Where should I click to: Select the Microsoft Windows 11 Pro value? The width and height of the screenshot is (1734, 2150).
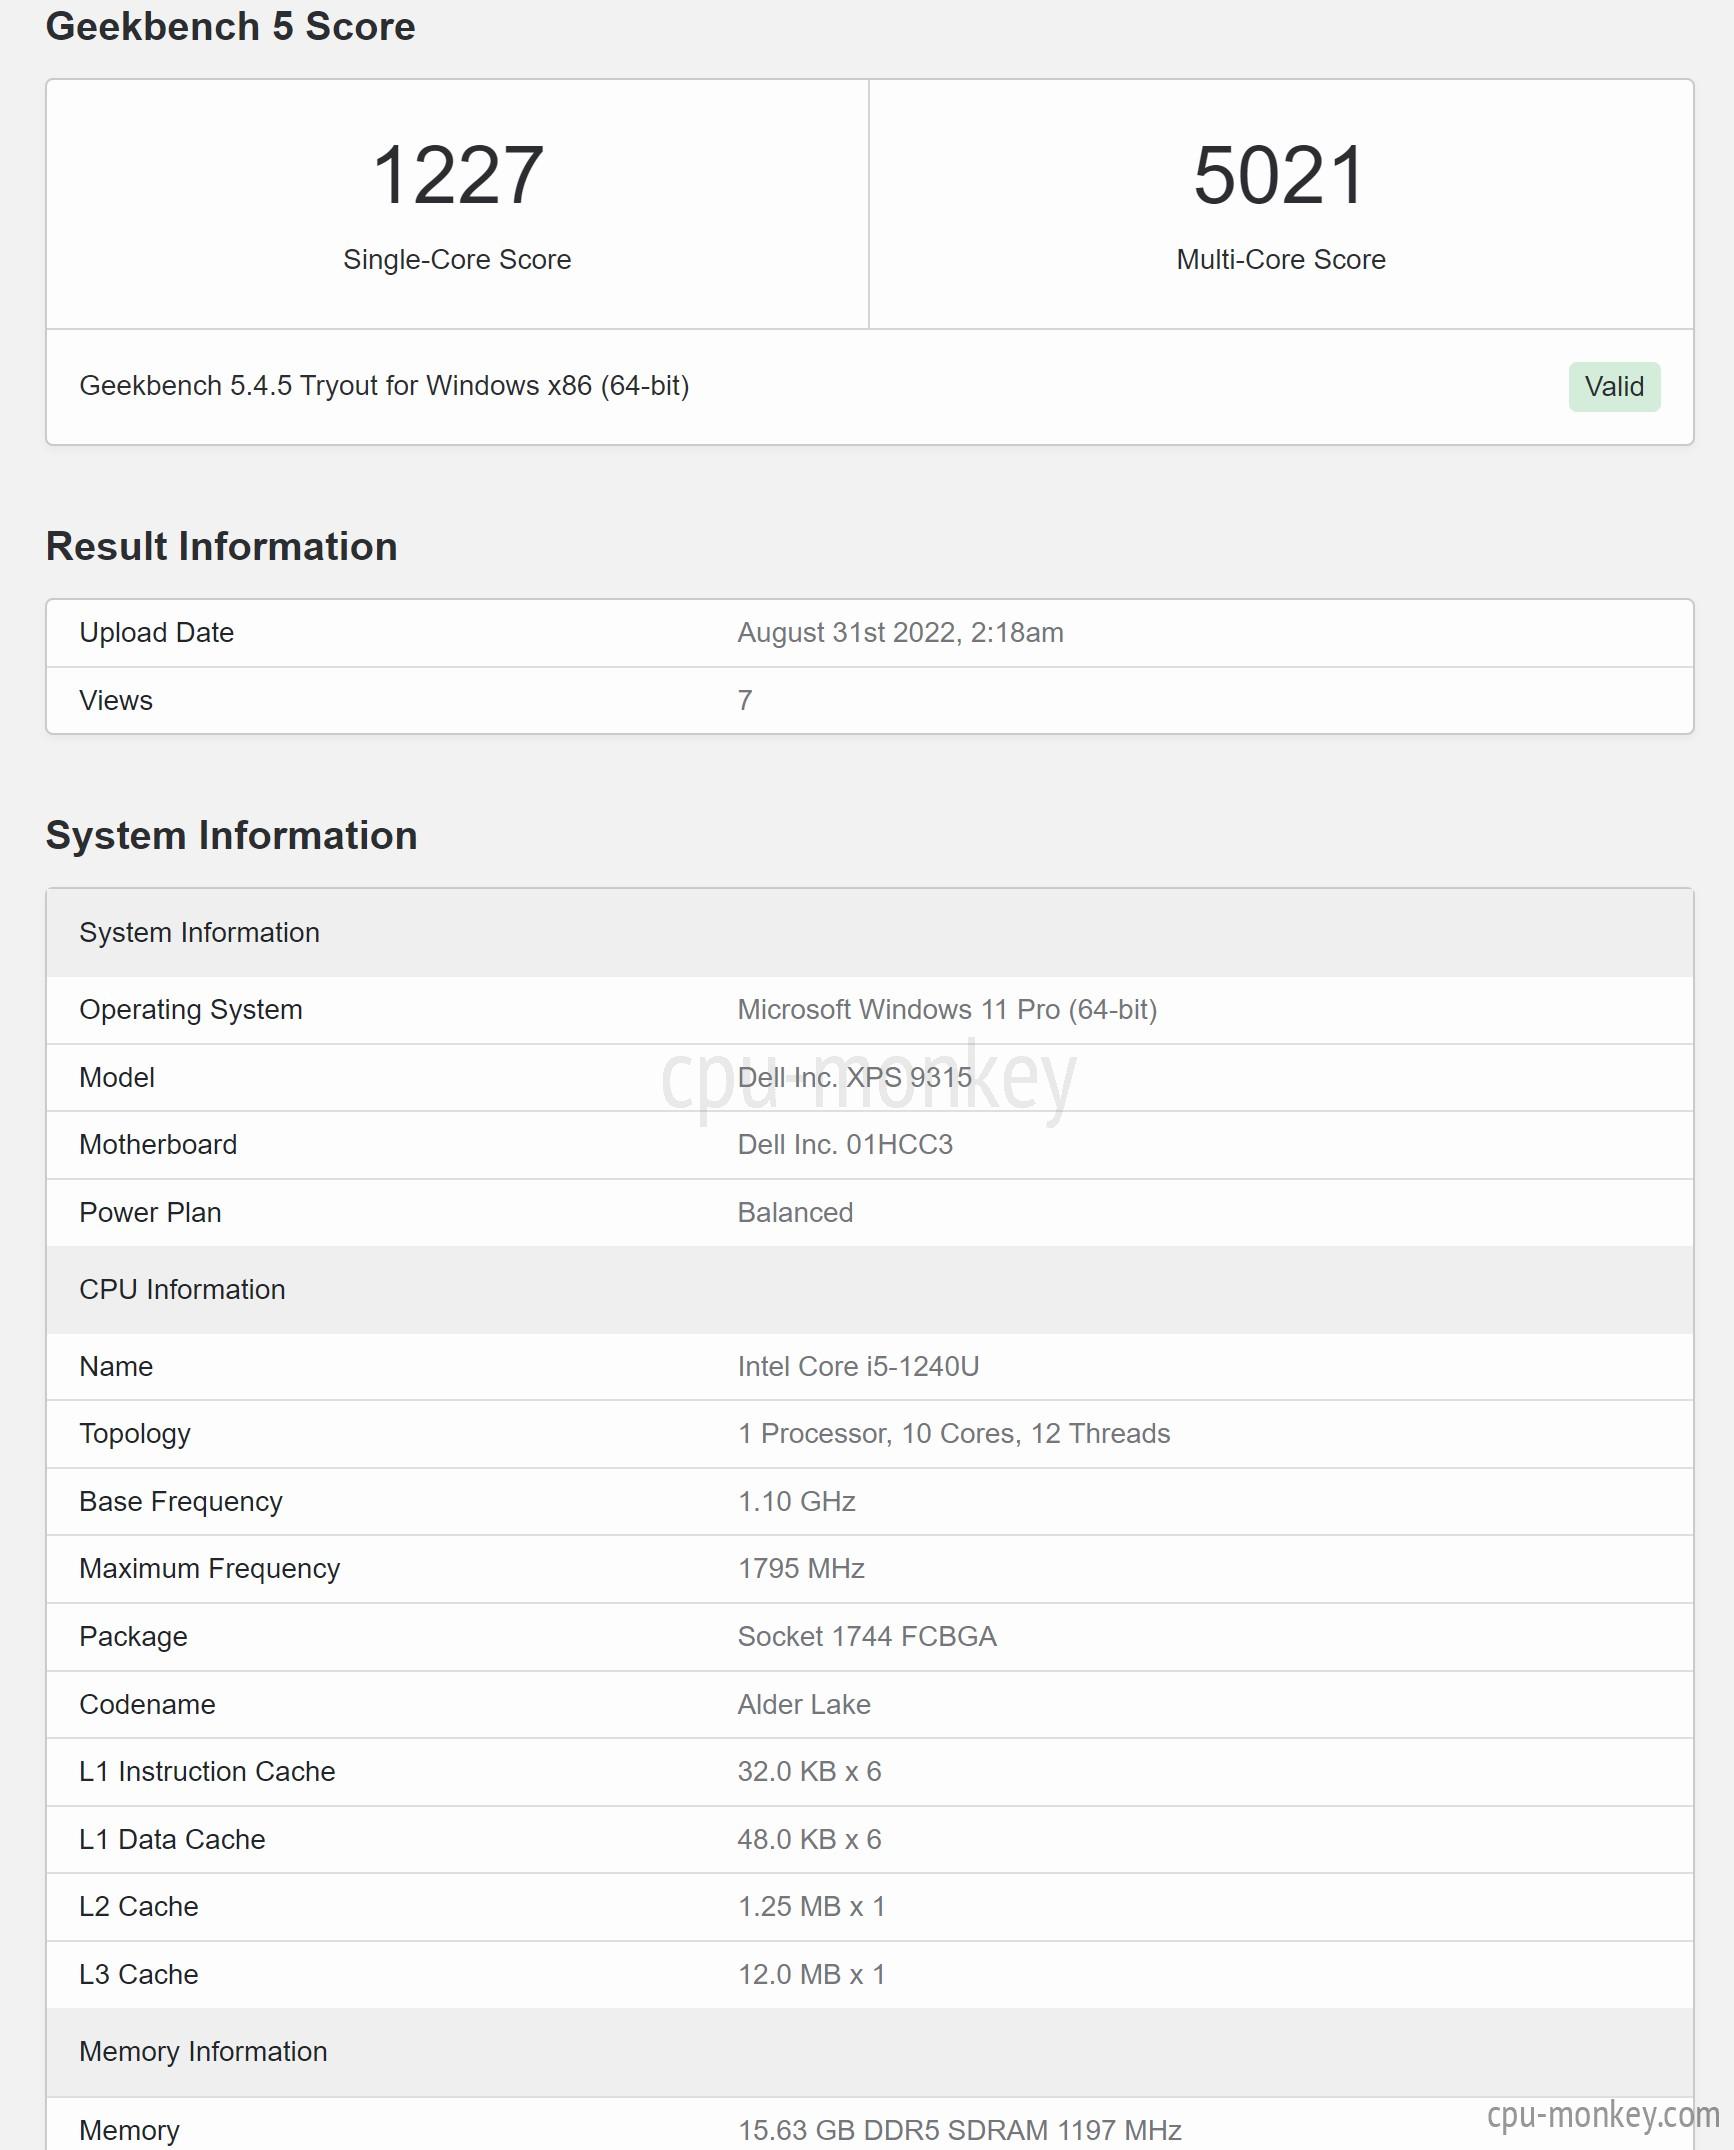click(x=947, y=1010)
